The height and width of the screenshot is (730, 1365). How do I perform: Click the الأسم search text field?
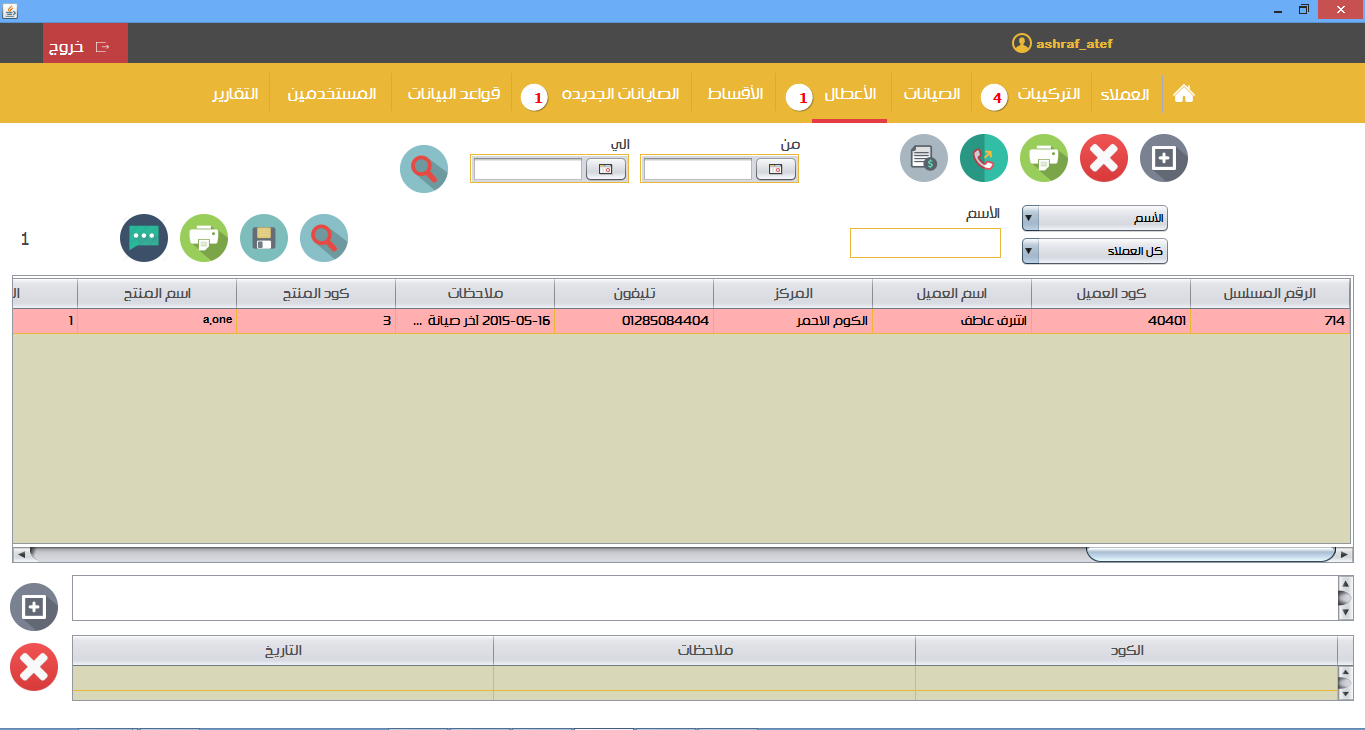click(925, 243)
